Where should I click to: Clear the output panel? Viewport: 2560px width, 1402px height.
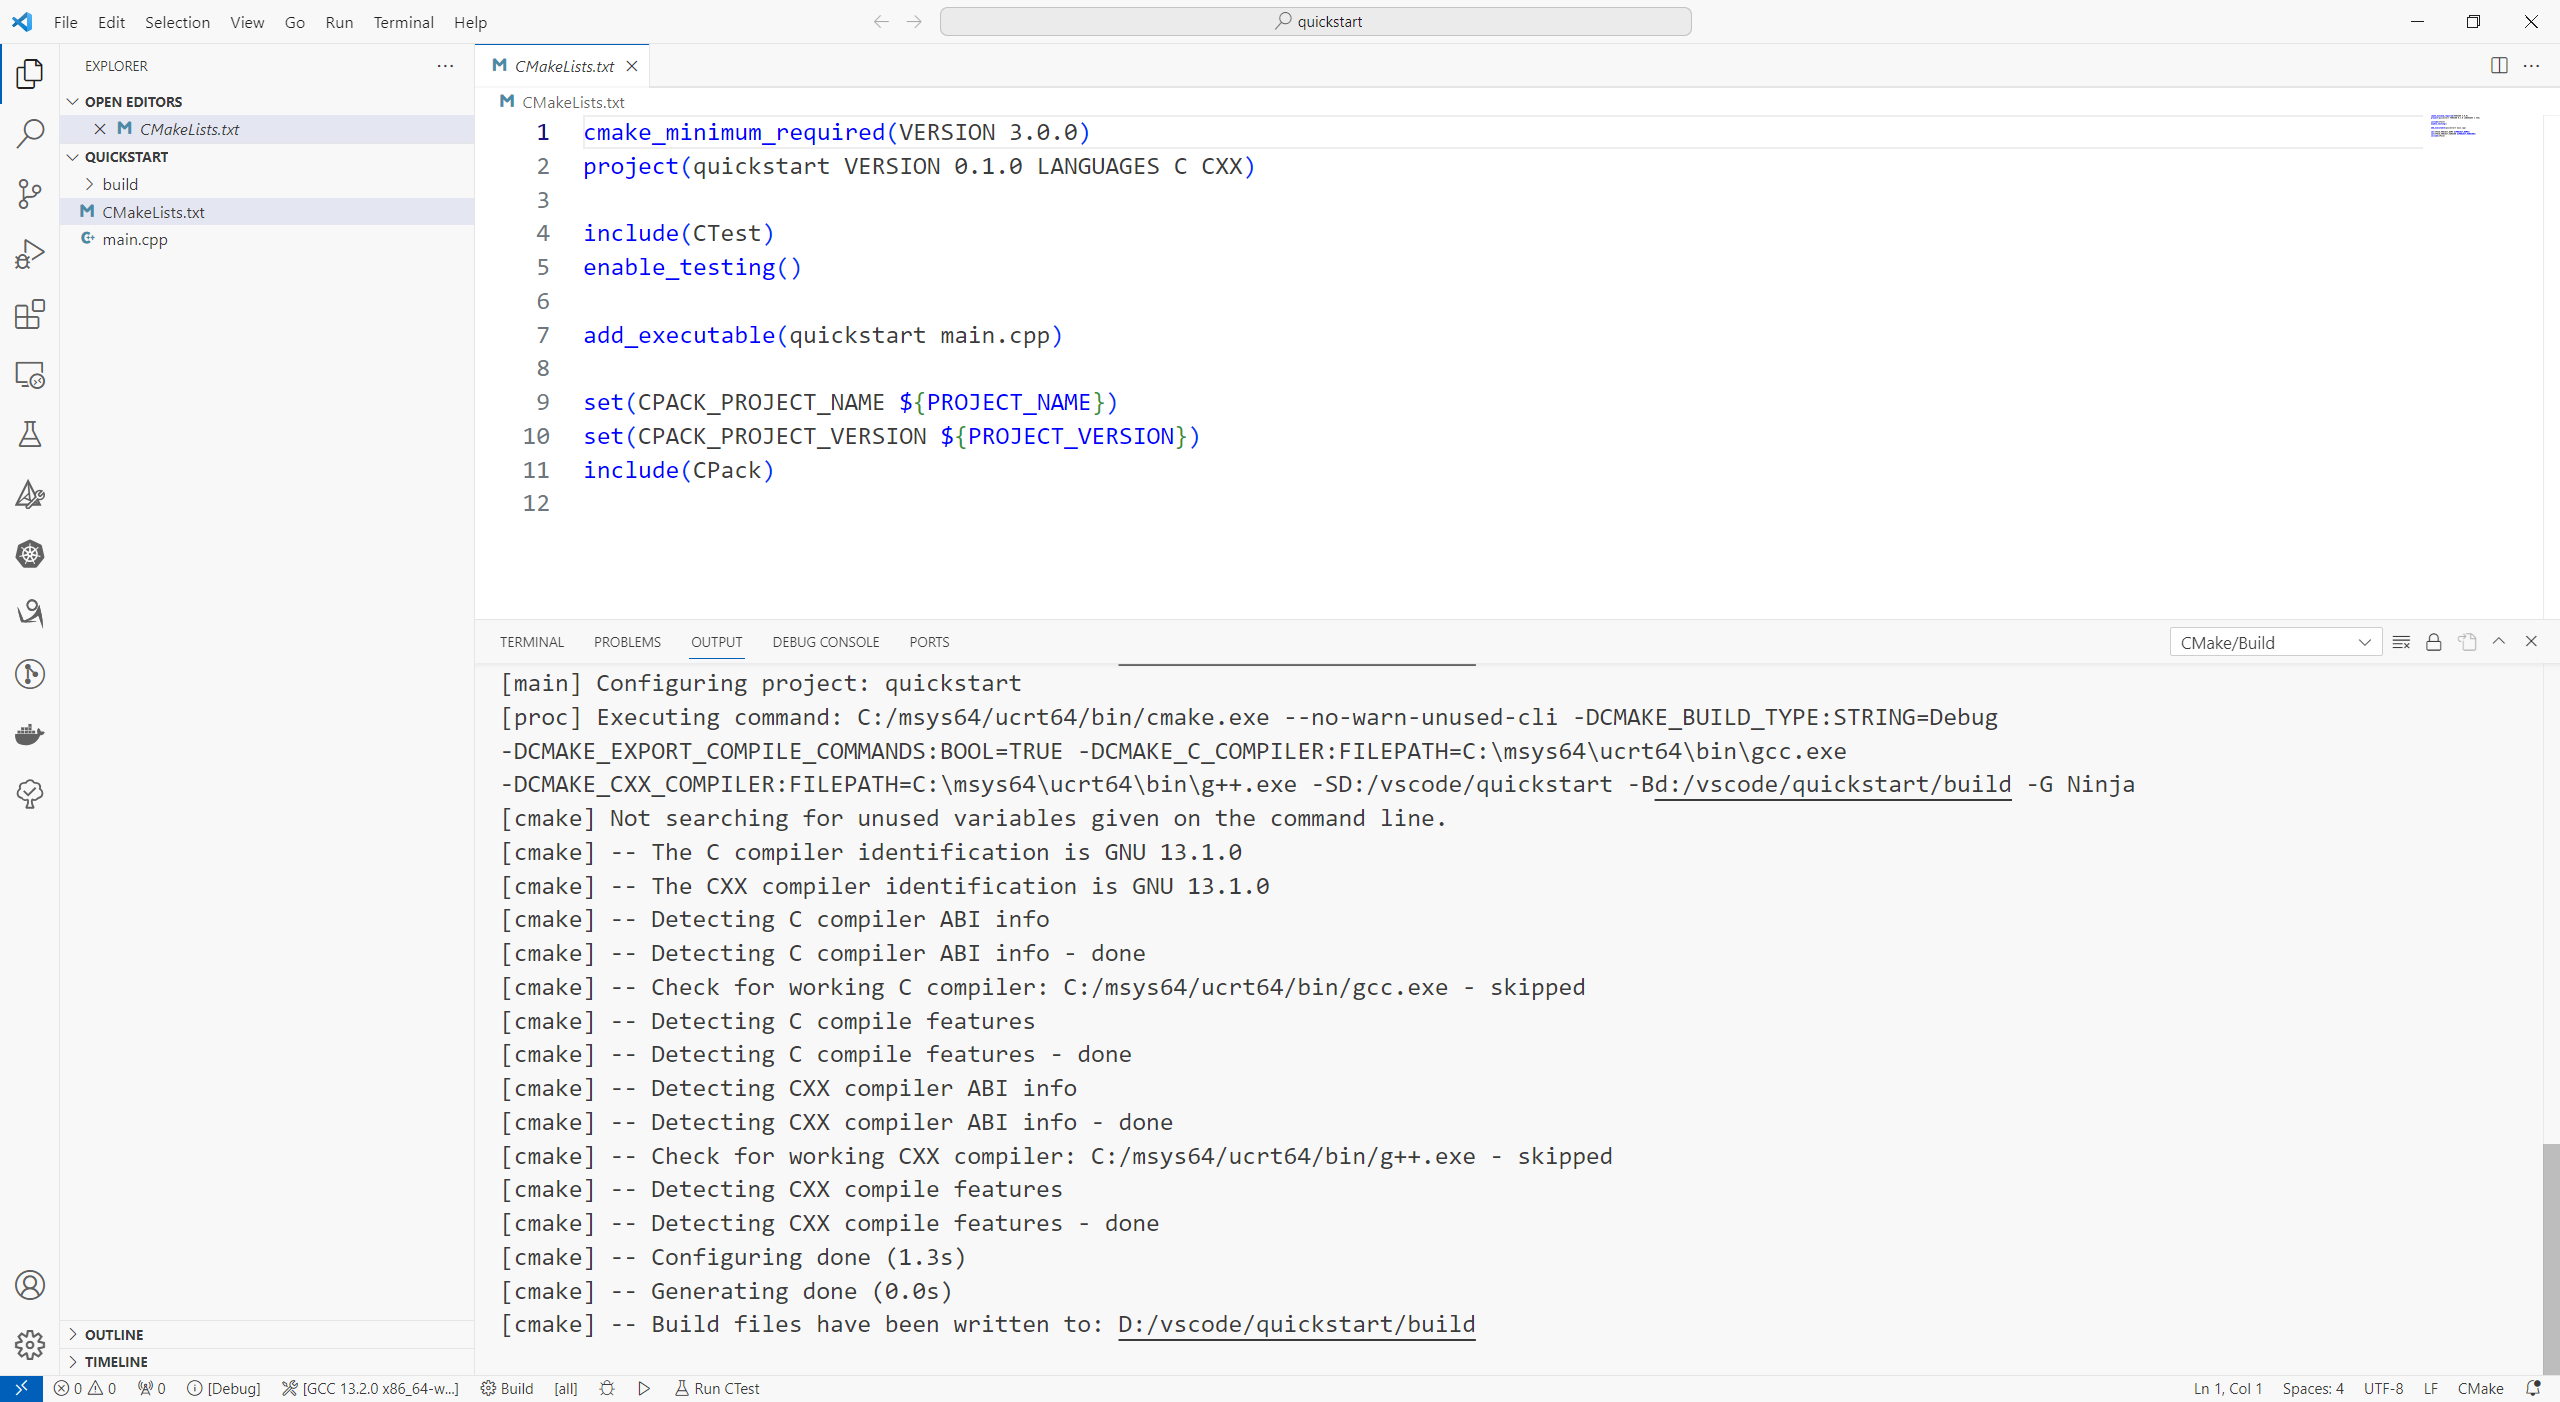tap(2401, 642)
